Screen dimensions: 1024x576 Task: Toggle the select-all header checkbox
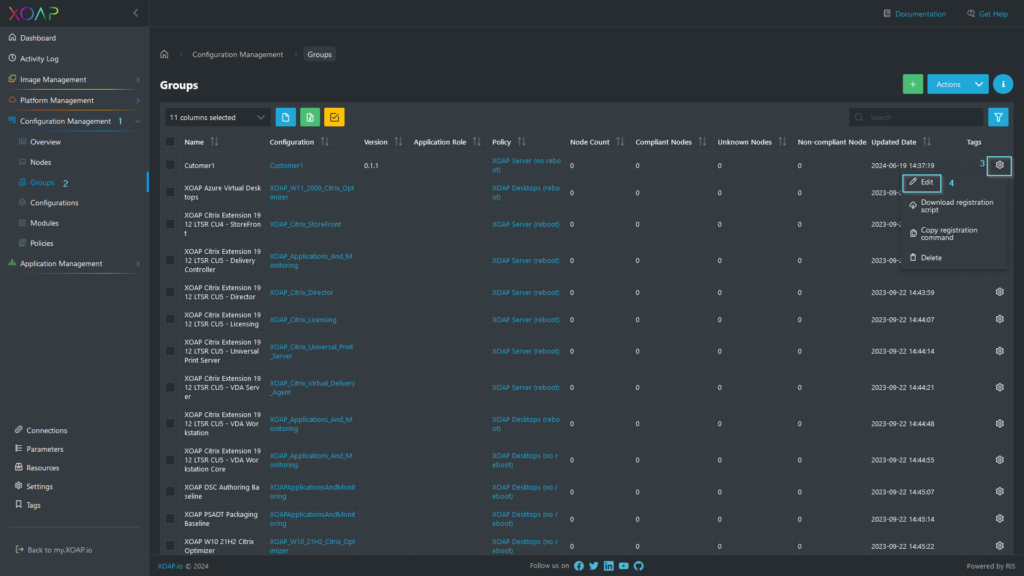coord(170,142)
